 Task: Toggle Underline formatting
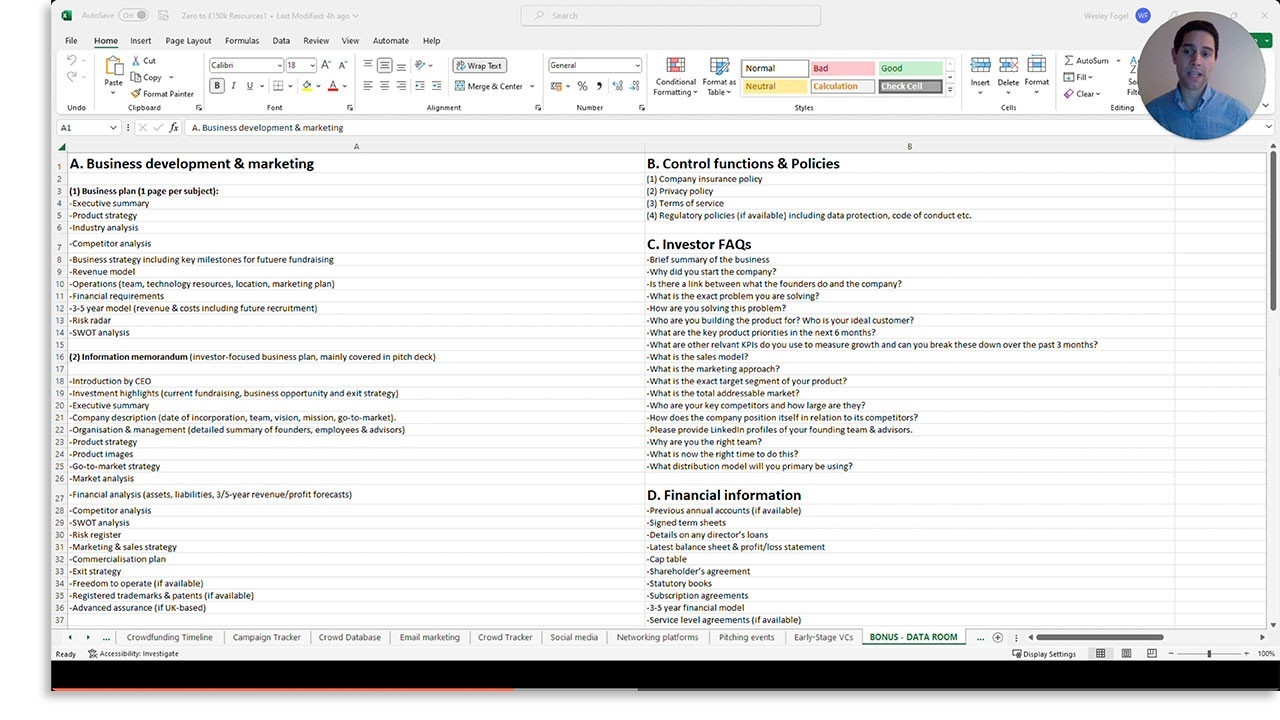pyautogui.click(x=249, y=86)
